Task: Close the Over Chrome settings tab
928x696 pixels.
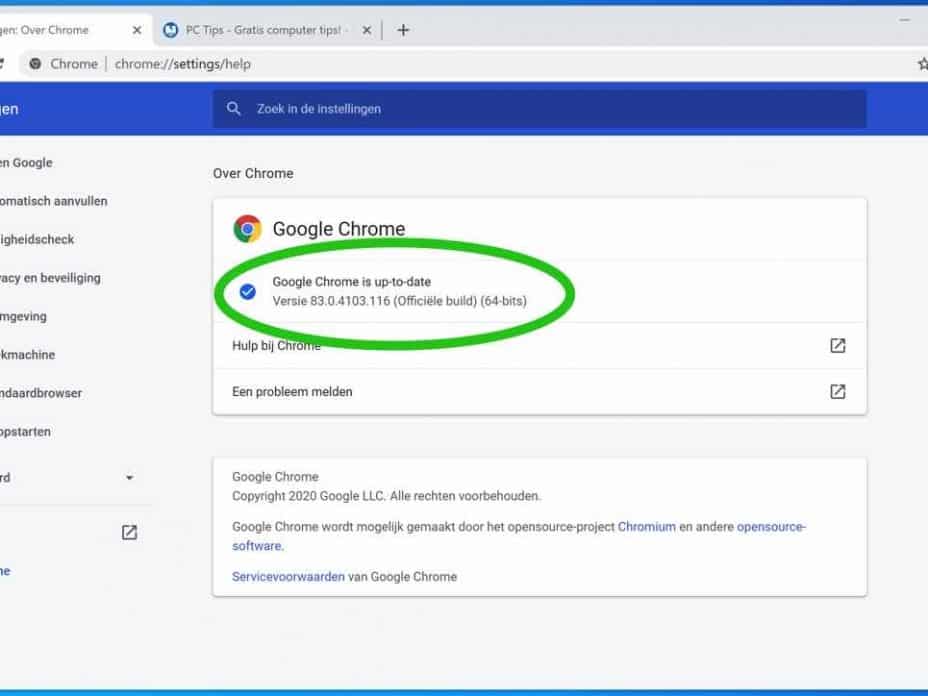Action: point(137,30)
